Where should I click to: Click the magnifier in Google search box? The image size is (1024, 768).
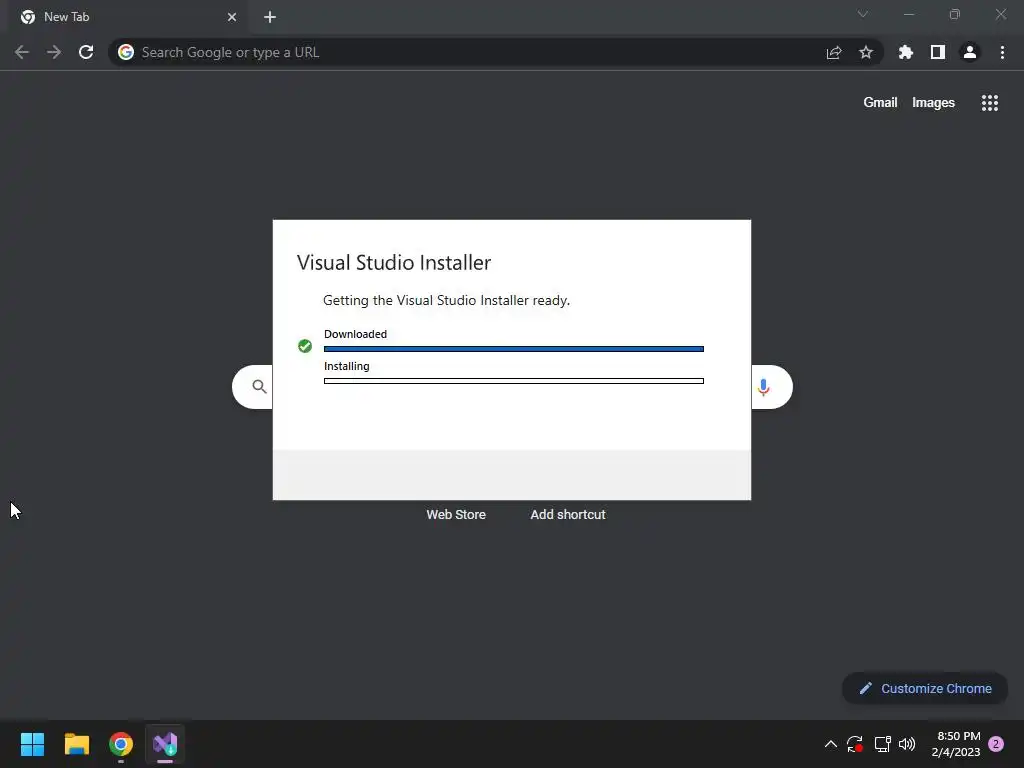pyautogui.click(x=259, y=387)
